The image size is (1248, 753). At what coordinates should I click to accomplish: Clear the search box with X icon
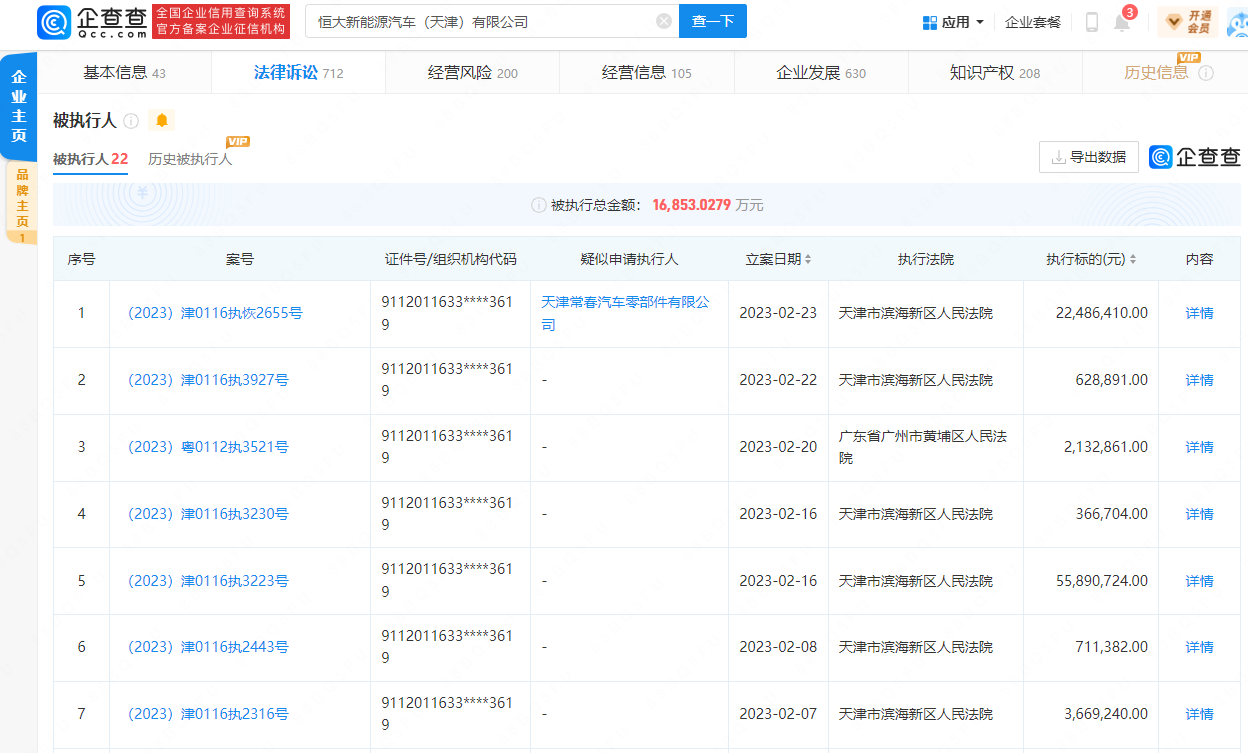[x=664, y=21]
